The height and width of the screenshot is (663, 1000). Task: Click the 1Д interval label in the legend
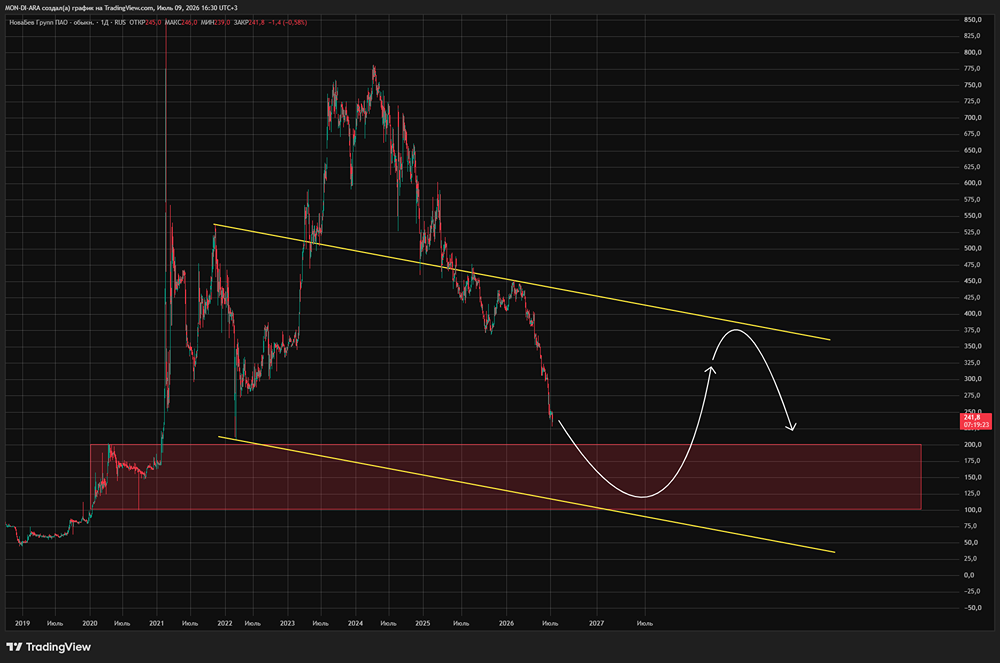tap(105, 22)
